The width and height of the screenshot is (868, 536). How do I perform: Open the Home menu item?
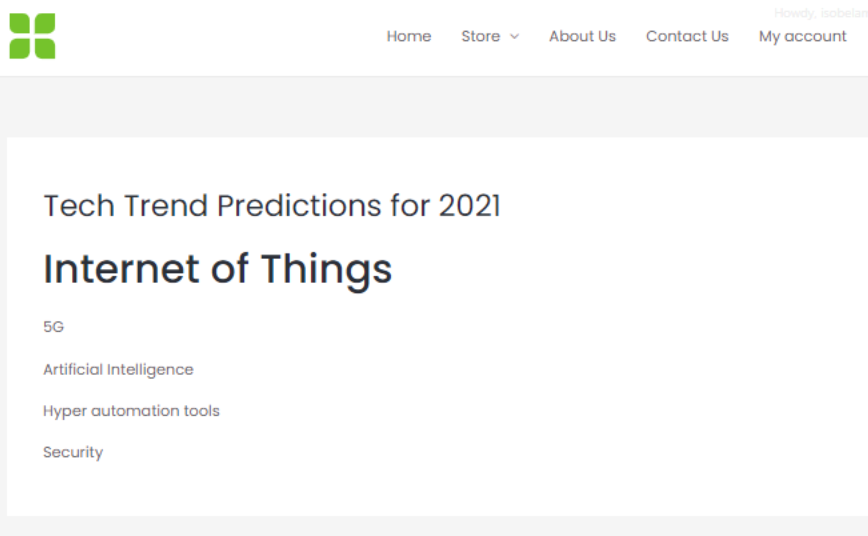click(x=409, y=36)
